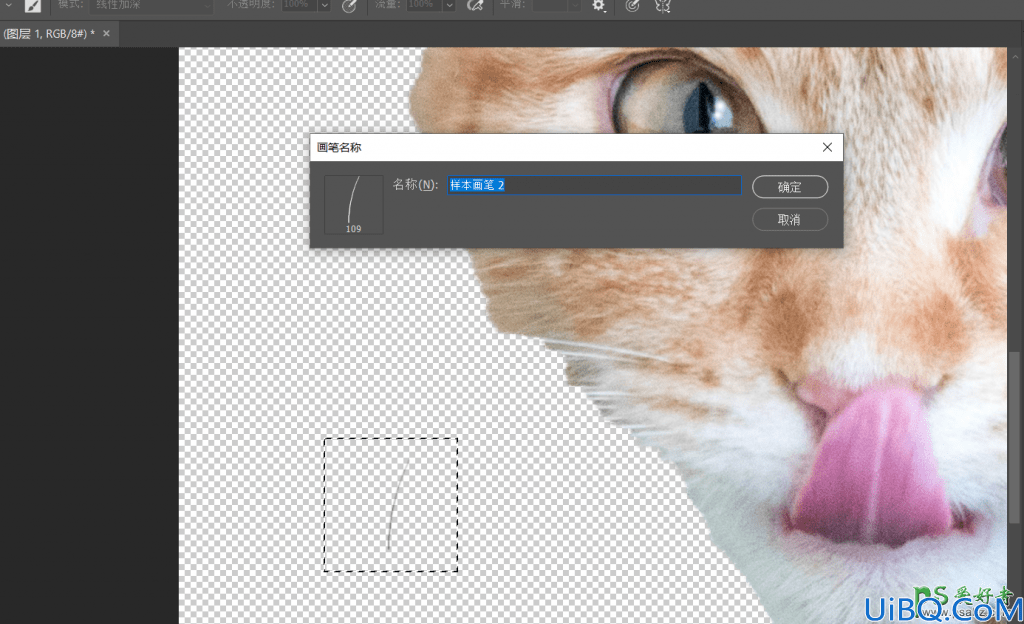Open the 模式 blend mode dropdown showing 线性加深

click(x=151, y=5)
